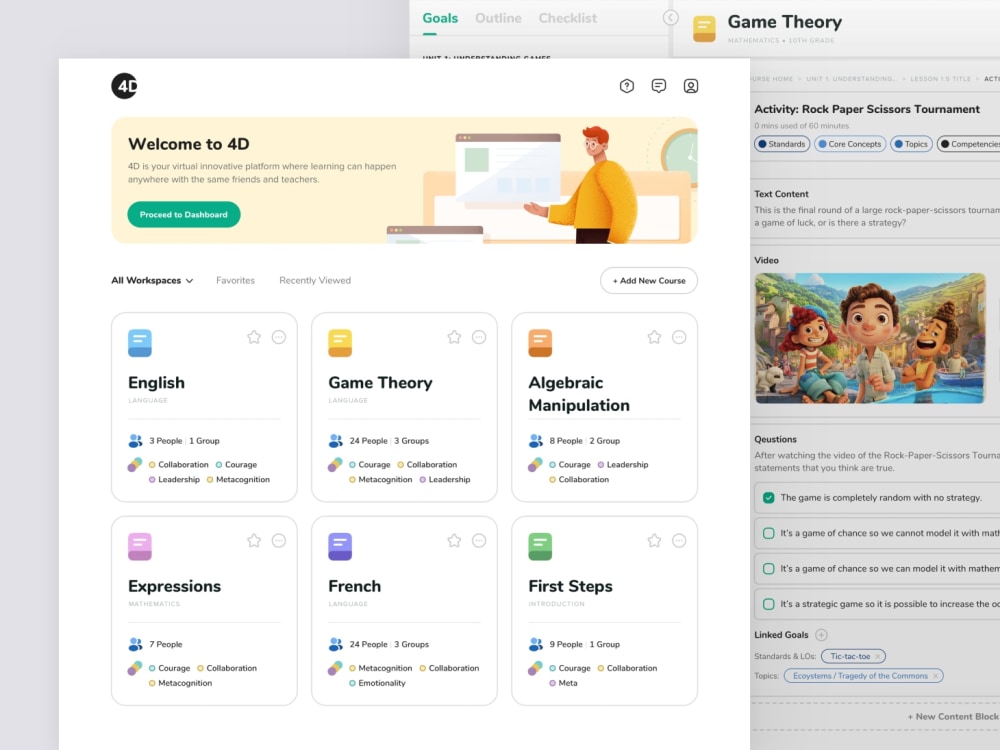Uncheck 'The game is completely random' answer
Screen dimensions: 1000x750
coord(768,497)
